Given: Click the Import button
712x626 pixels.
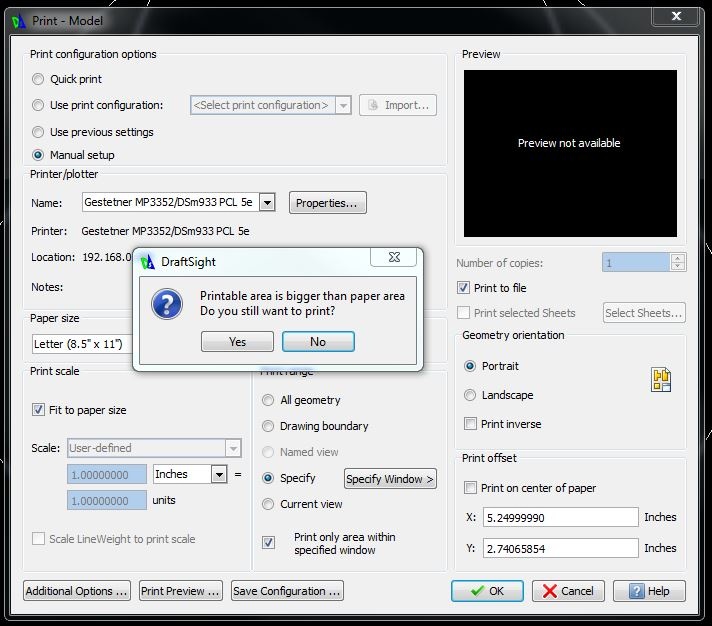Looking at the screenshot, I should tap(398, 105).
